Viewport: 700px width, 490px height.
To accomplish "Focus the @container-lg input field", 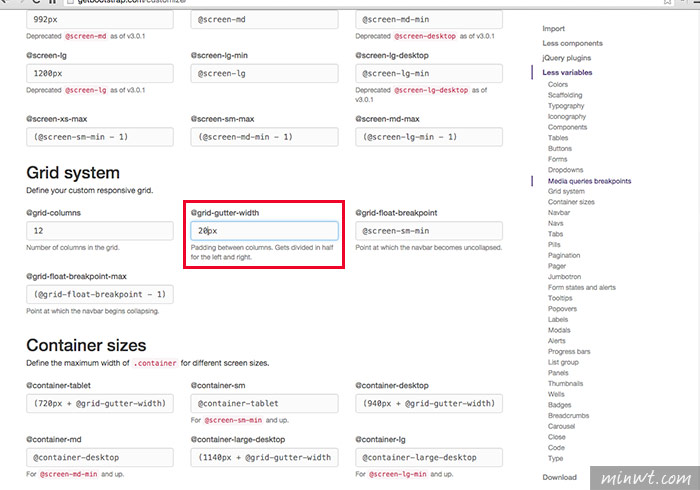I will pos(429,457).
